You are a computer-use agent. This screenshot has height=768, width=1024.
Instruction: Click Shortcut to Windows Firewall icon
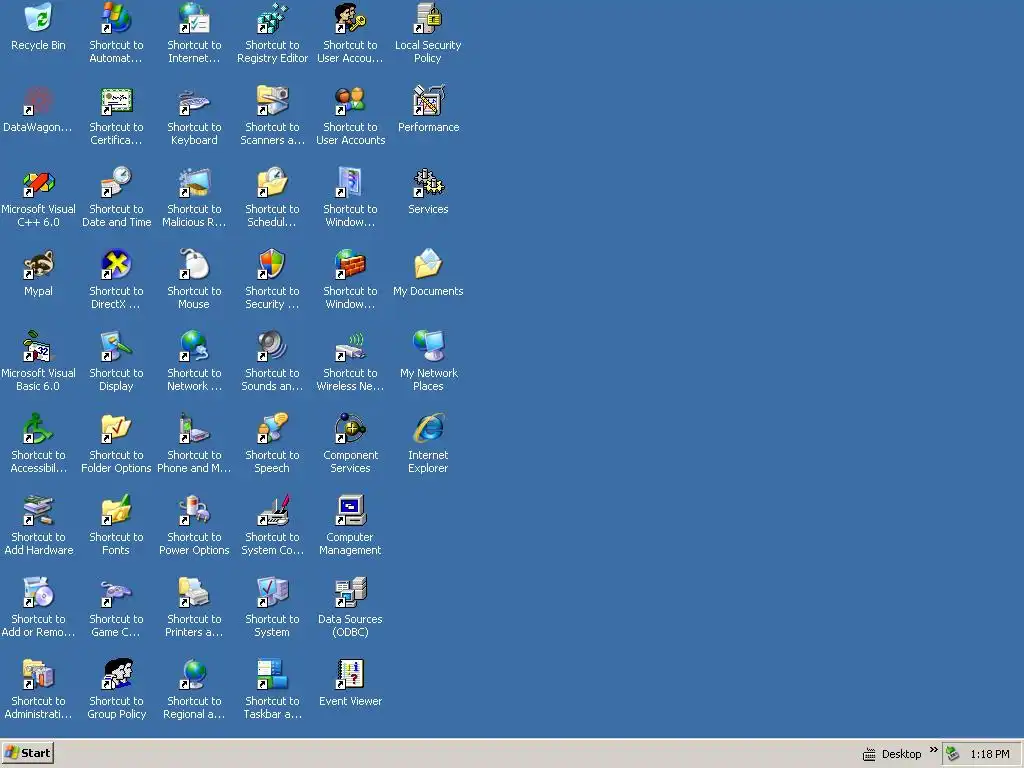point(350,264)
